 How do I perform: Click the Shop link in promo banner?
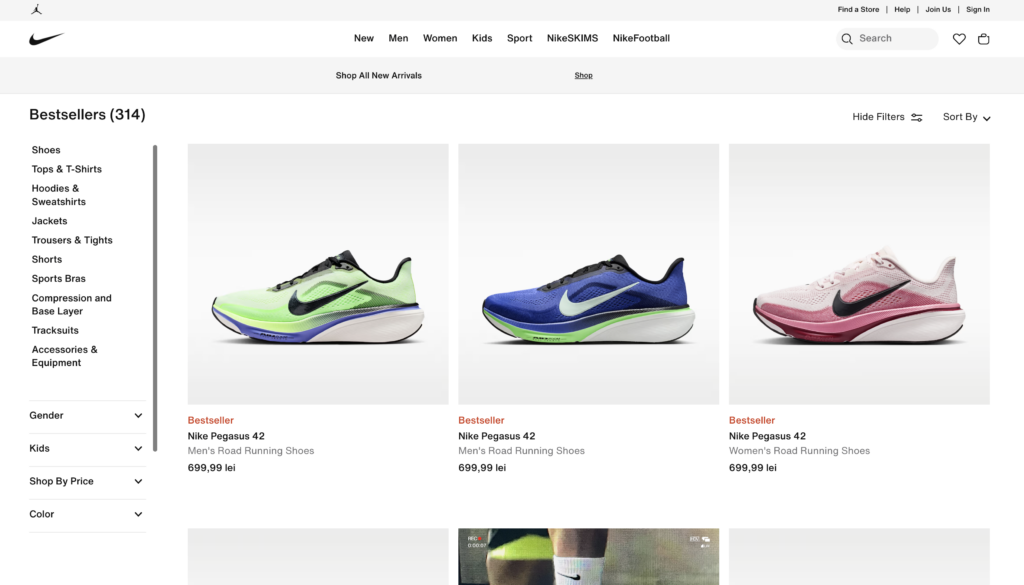coord(584,75)
